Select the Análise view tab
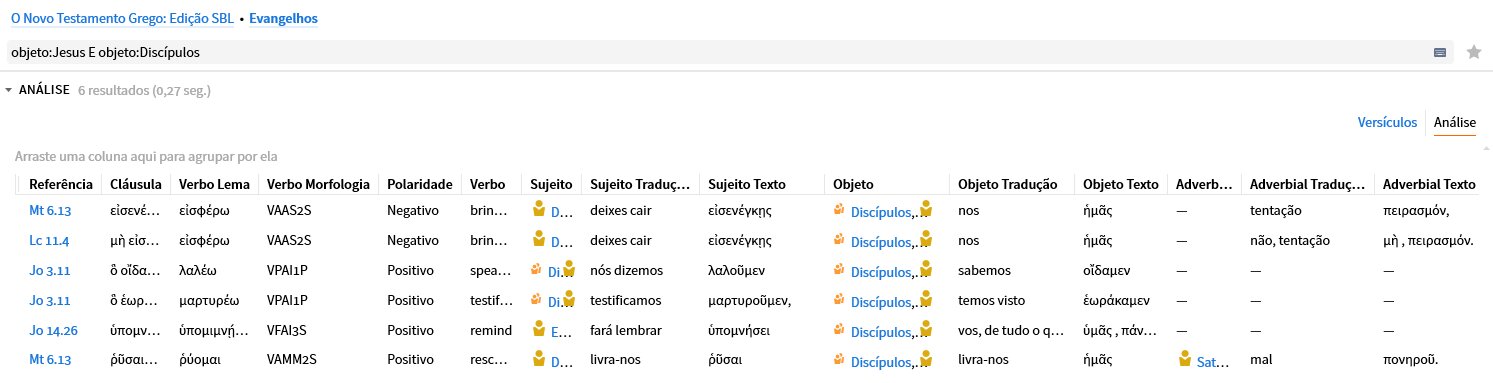 pyautogui.click(x=1455, y=122)
